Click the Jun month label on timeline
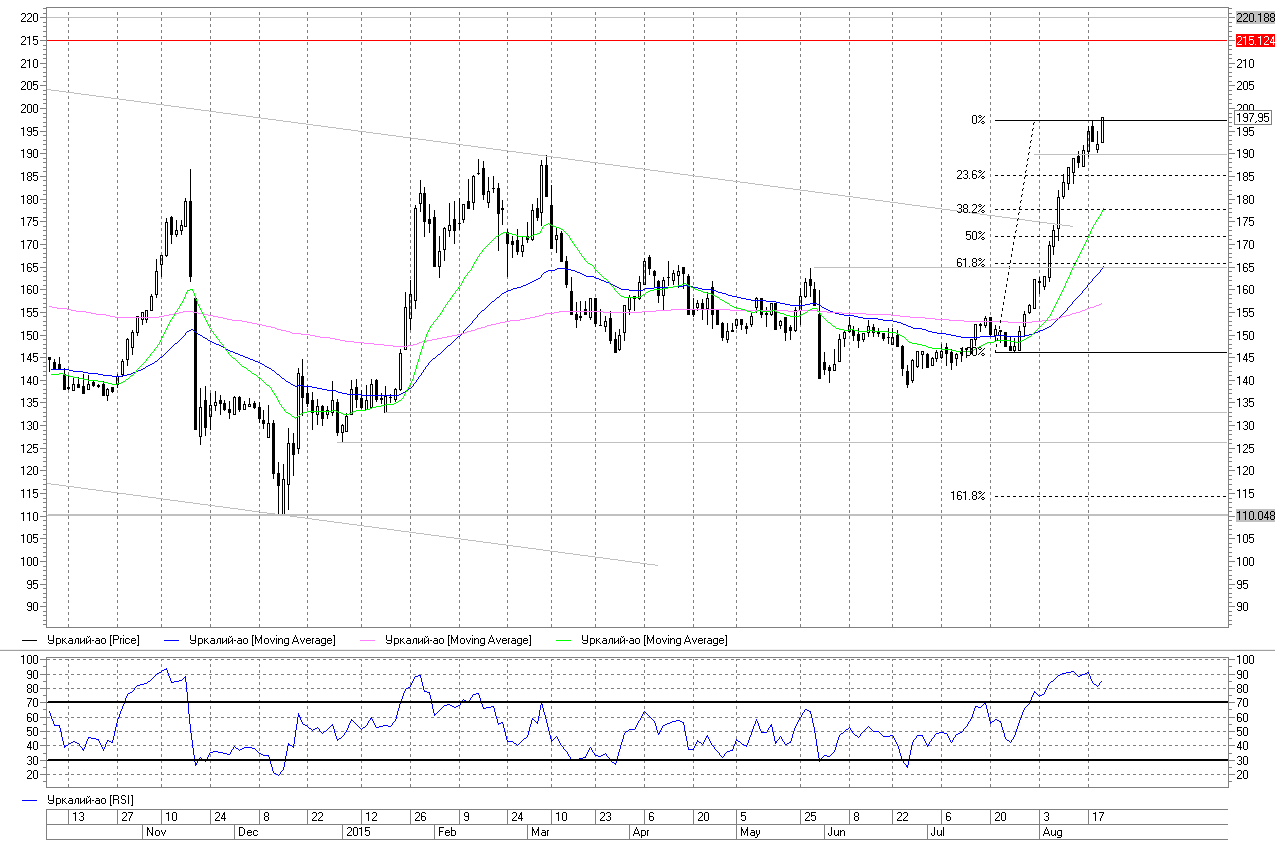The width and height of the screenshot is (1275, 841). tap(836, 831)
